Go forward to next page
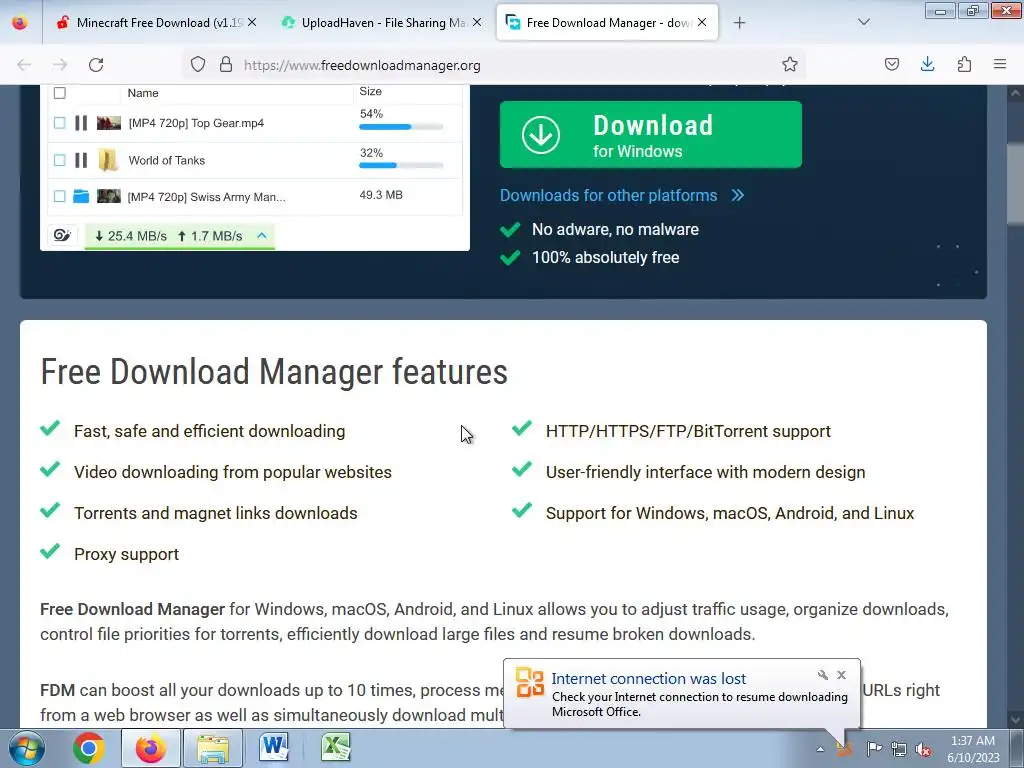This screenshot has height=768, width=1024. click(60, 65)
